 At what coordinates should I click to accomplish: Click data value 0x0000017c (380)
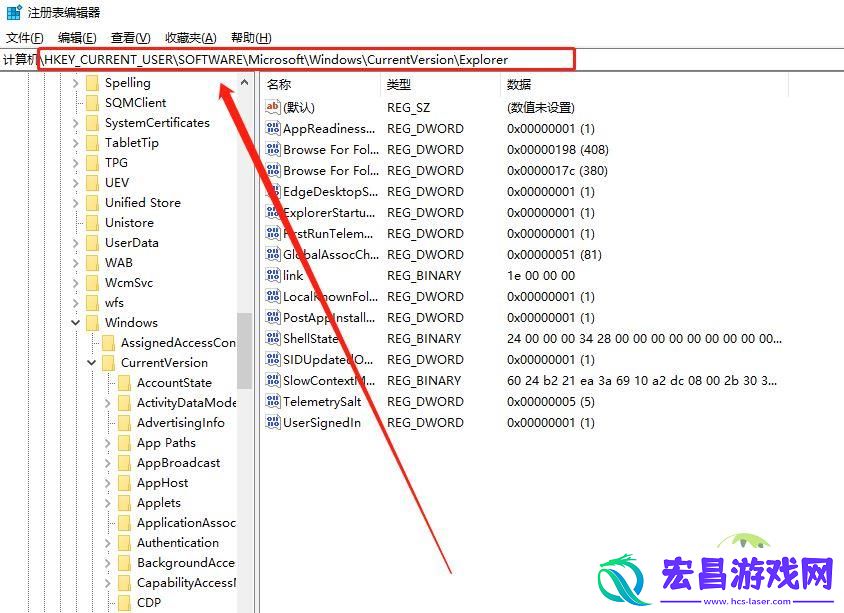point(557,171)
